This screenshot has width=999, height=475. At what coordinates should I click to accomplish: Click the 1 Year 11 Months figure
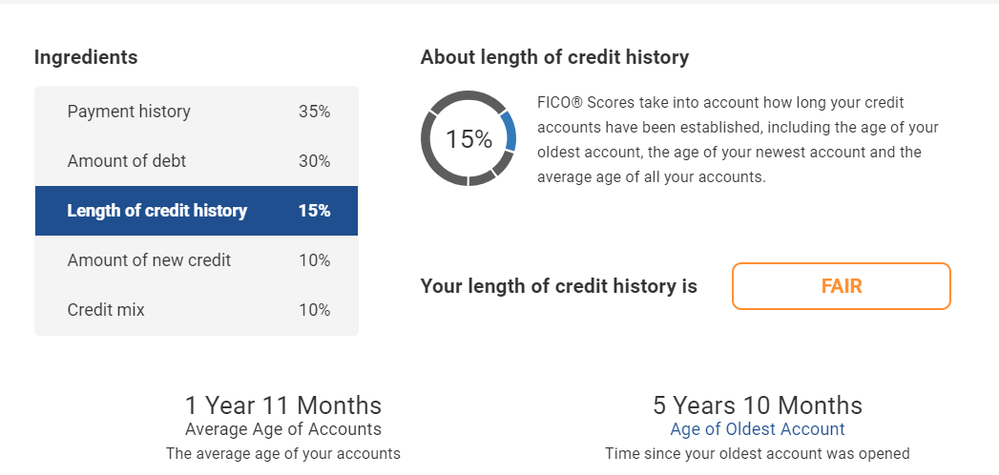click(x=284, y=406)
